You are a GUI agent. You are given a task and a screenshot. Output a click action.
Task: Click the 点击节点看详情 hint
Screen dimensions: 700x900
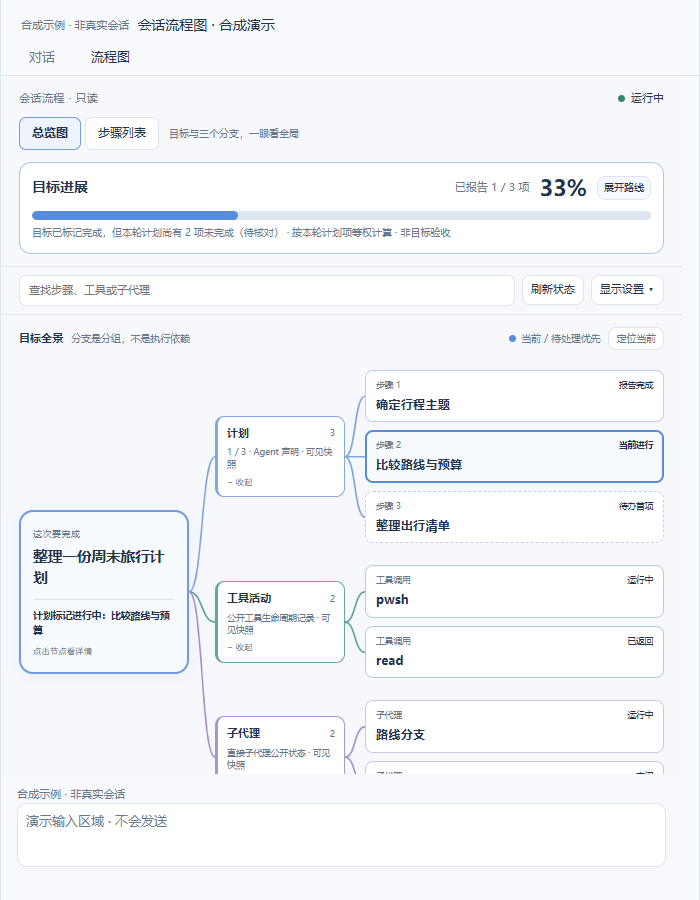[62, 651]
